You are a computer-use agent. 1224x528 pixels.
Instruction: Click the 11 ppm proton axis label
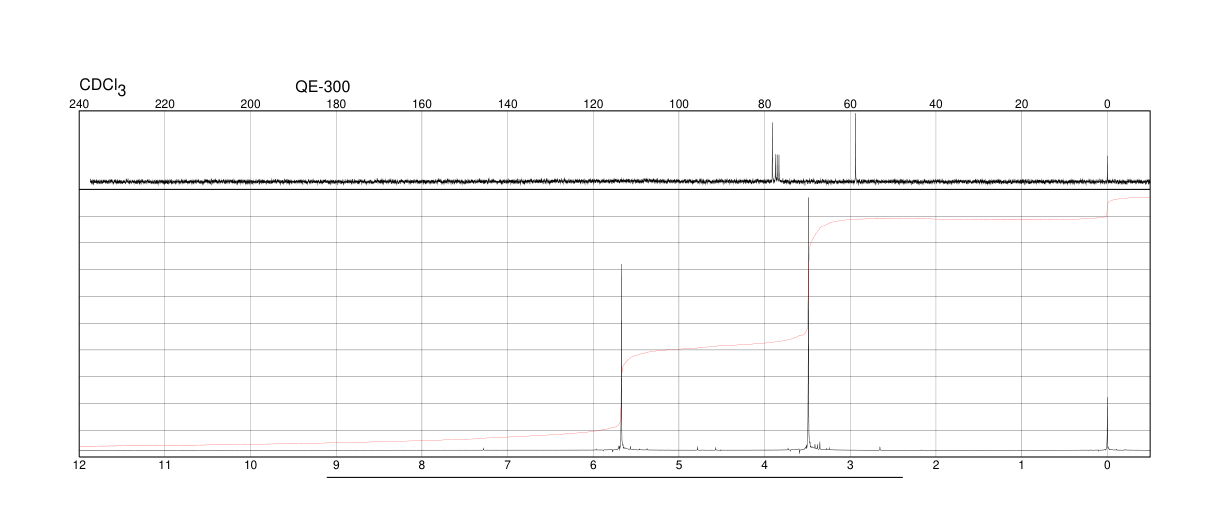(165, 466)
